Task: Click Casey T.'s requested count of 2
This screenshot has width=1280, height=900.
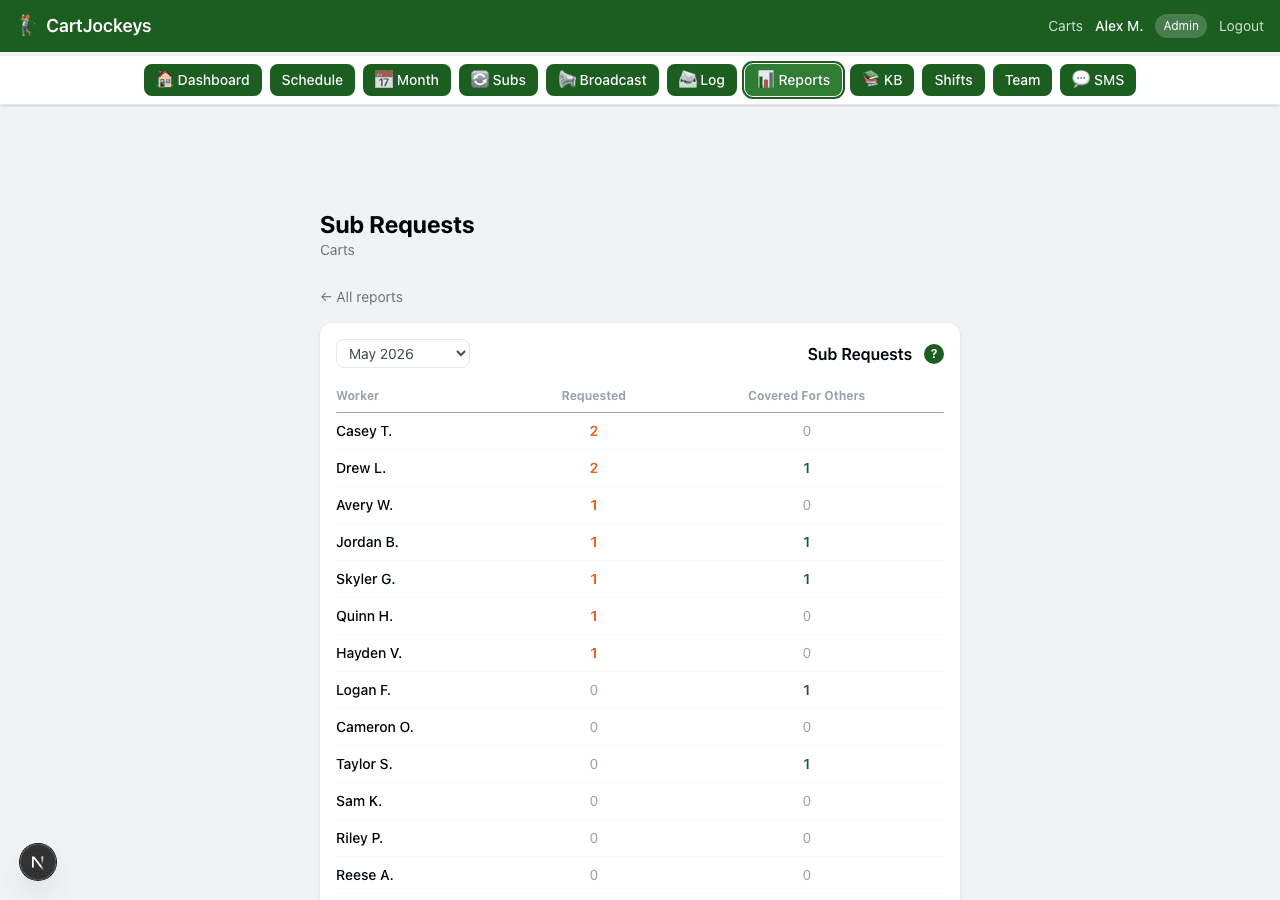Action: coord(594,431)
